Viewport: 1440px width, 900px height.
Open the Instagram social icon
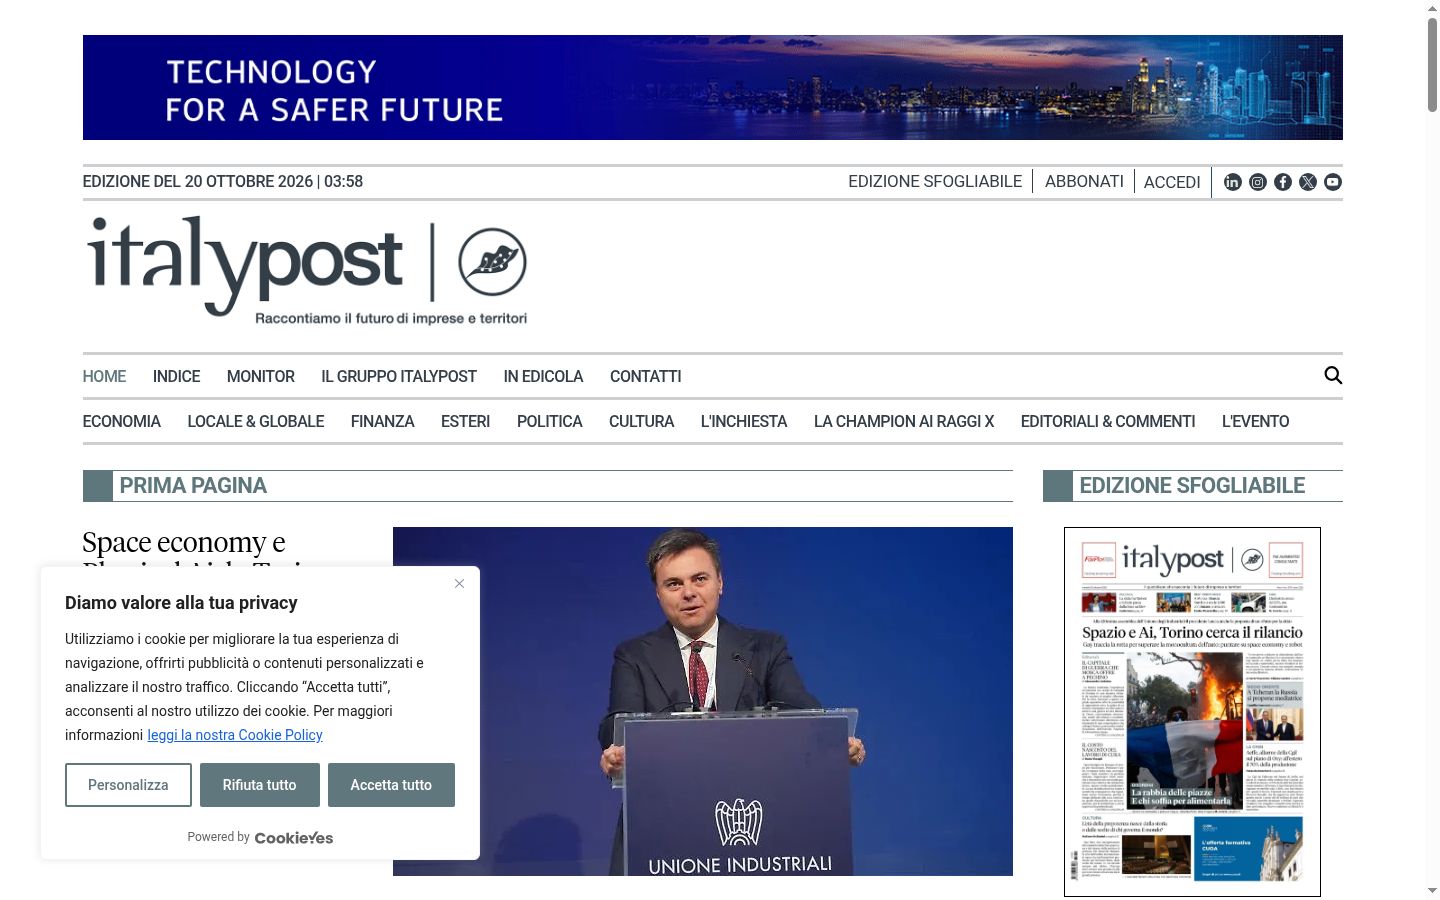(1258, 182)
